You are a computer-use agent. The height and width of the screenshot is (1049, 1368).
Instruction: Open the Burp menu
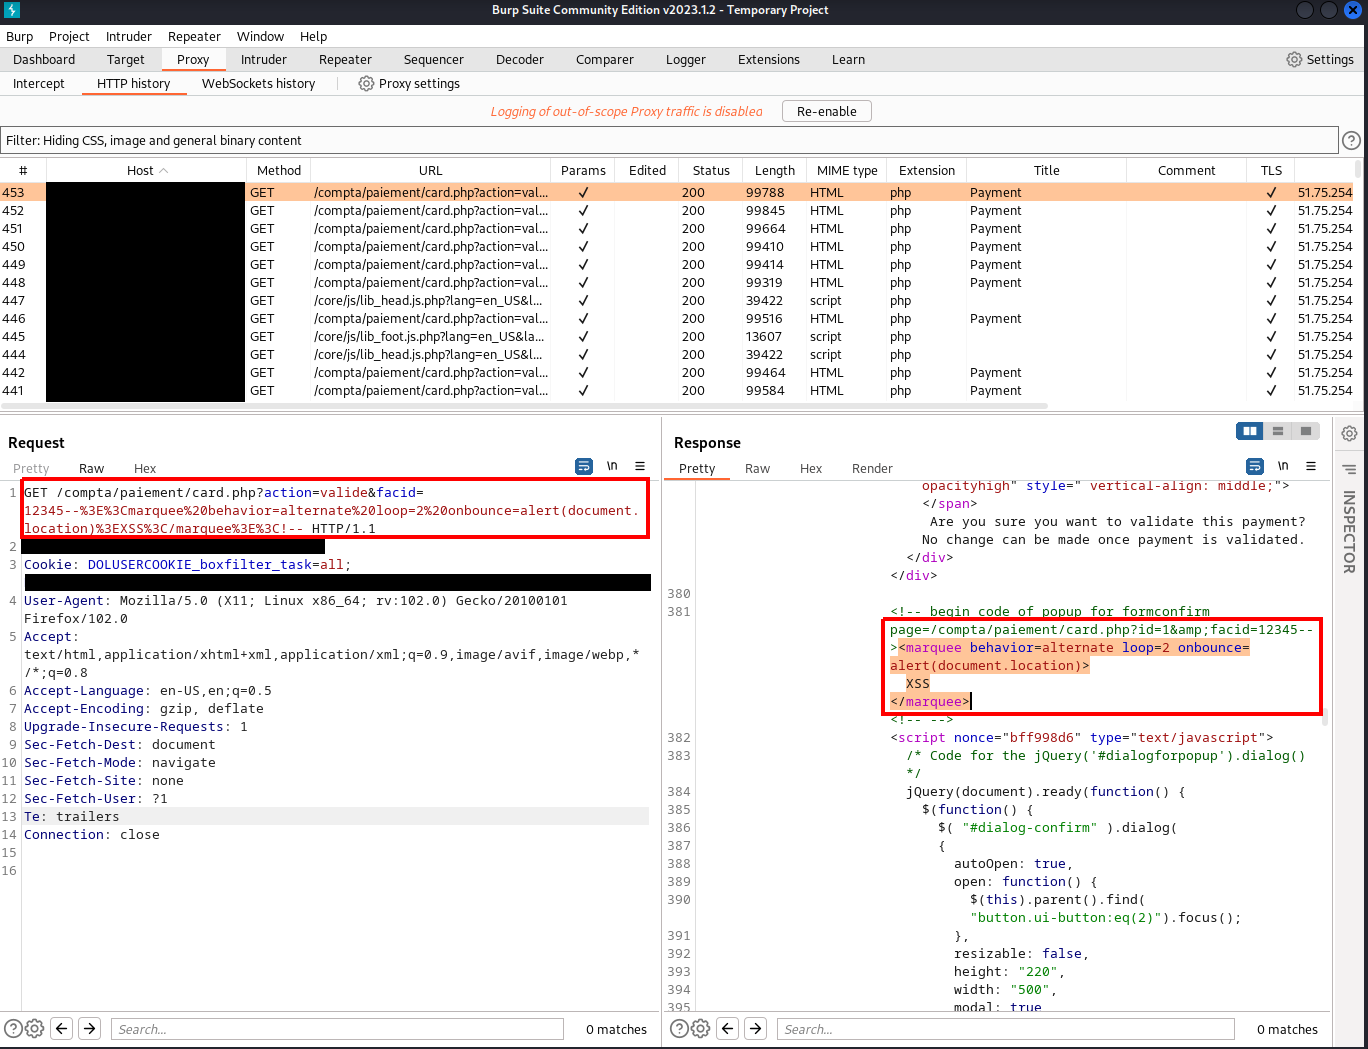(x=19, y=36)
